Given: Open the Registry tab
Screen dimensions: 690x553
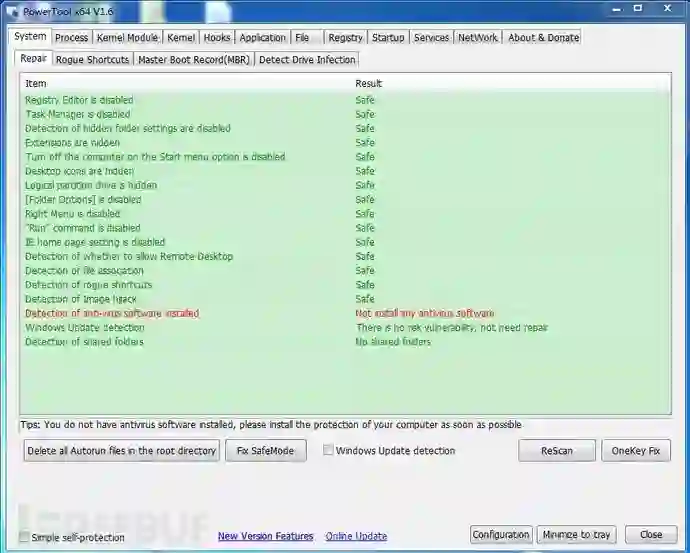Looking at the screenshot, I should [x=345, y=38].
